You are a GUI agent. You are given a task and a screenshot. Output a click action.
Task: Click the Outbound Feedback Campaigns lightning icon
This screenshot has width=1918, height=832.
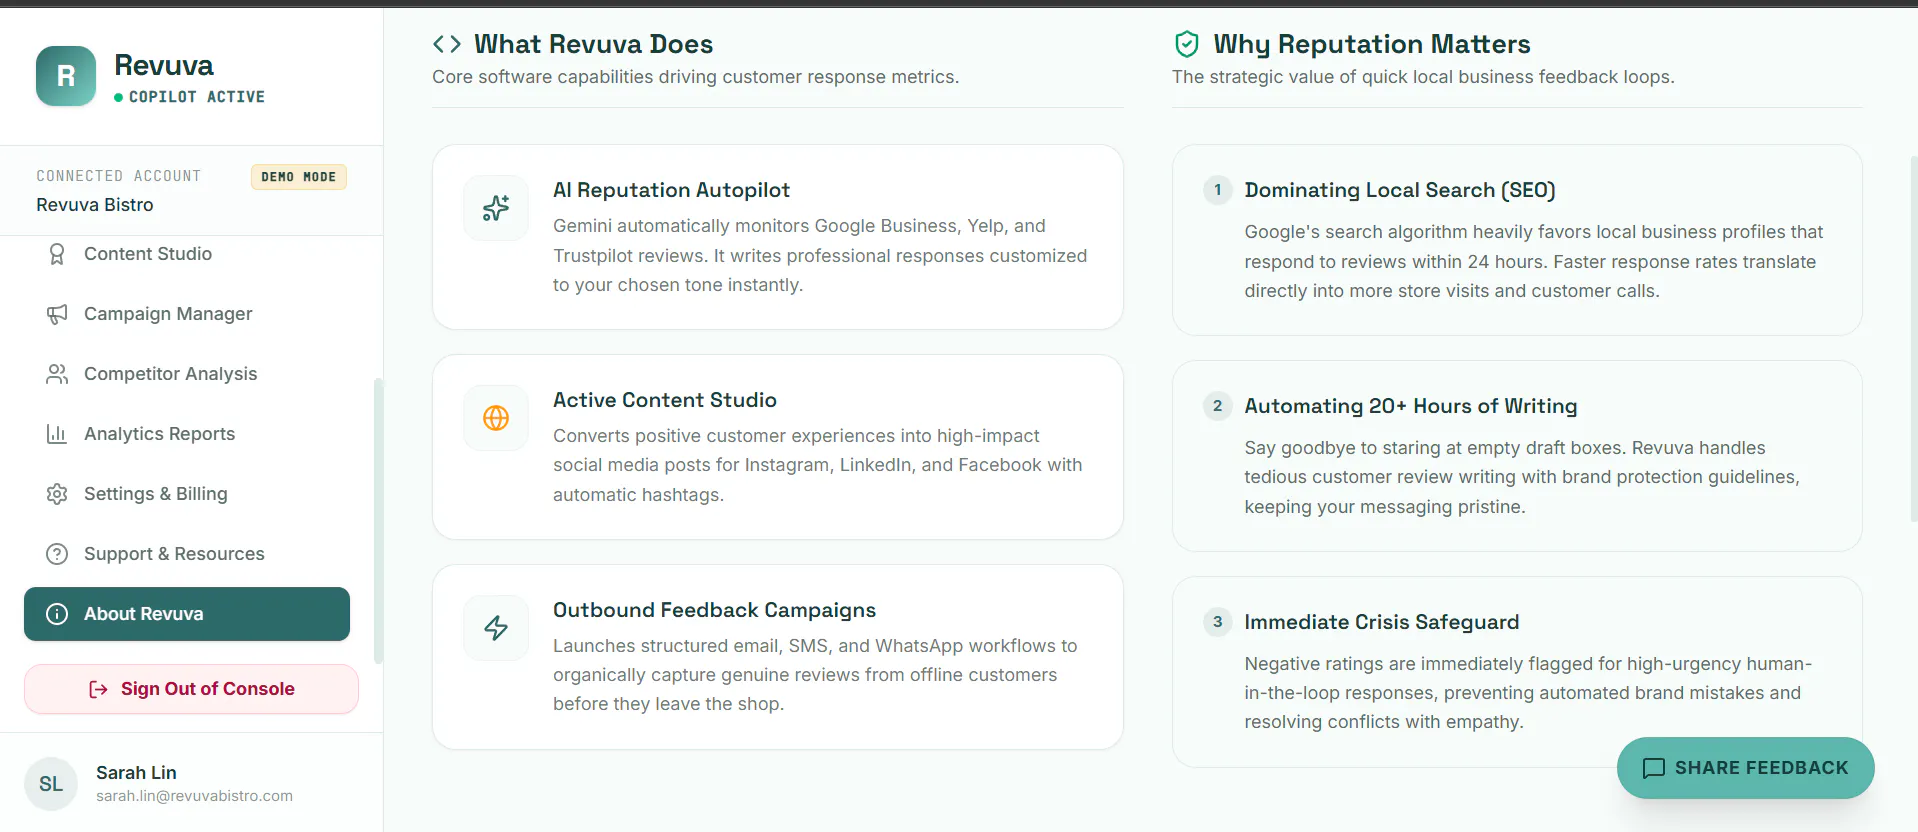click(x=496, y=628)
